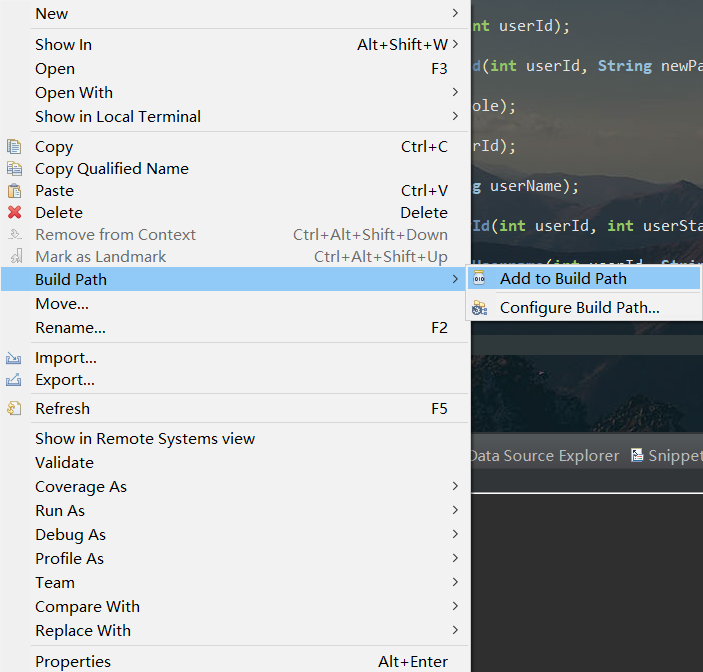Expand the Run As submenu arrow

[x=455, y=510]
